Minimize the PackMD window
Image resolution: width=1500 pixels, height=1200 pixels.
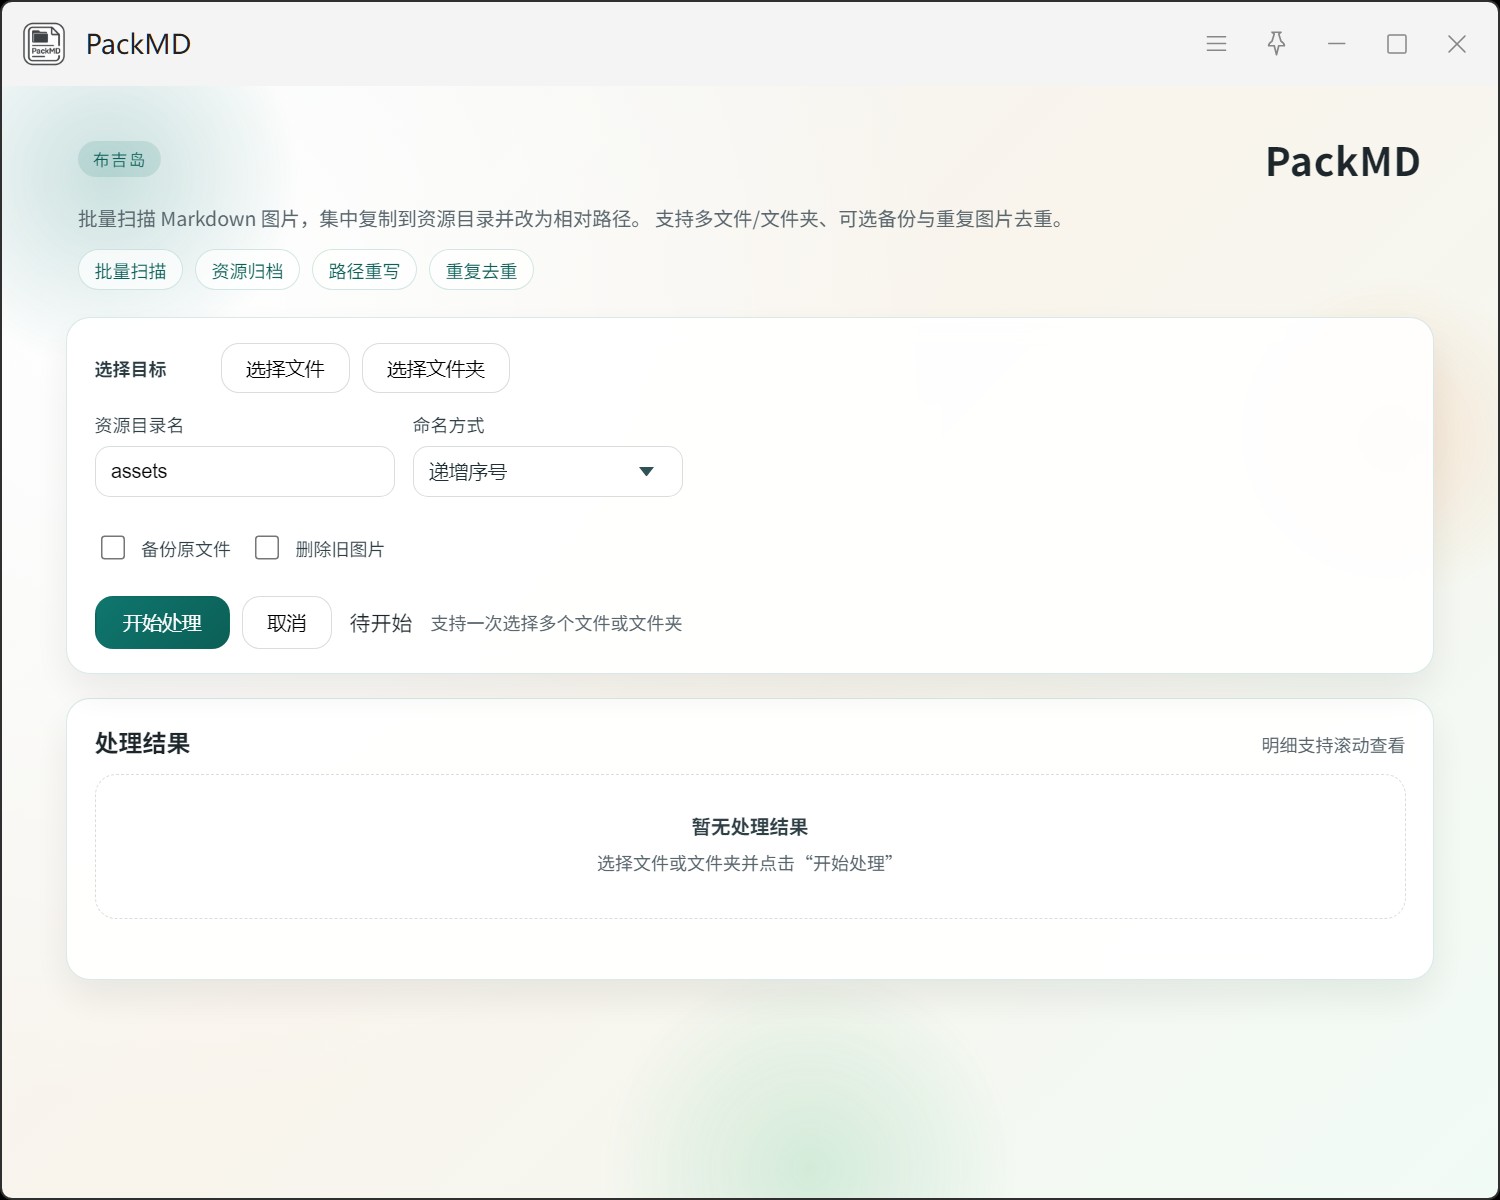[1336, 44]
